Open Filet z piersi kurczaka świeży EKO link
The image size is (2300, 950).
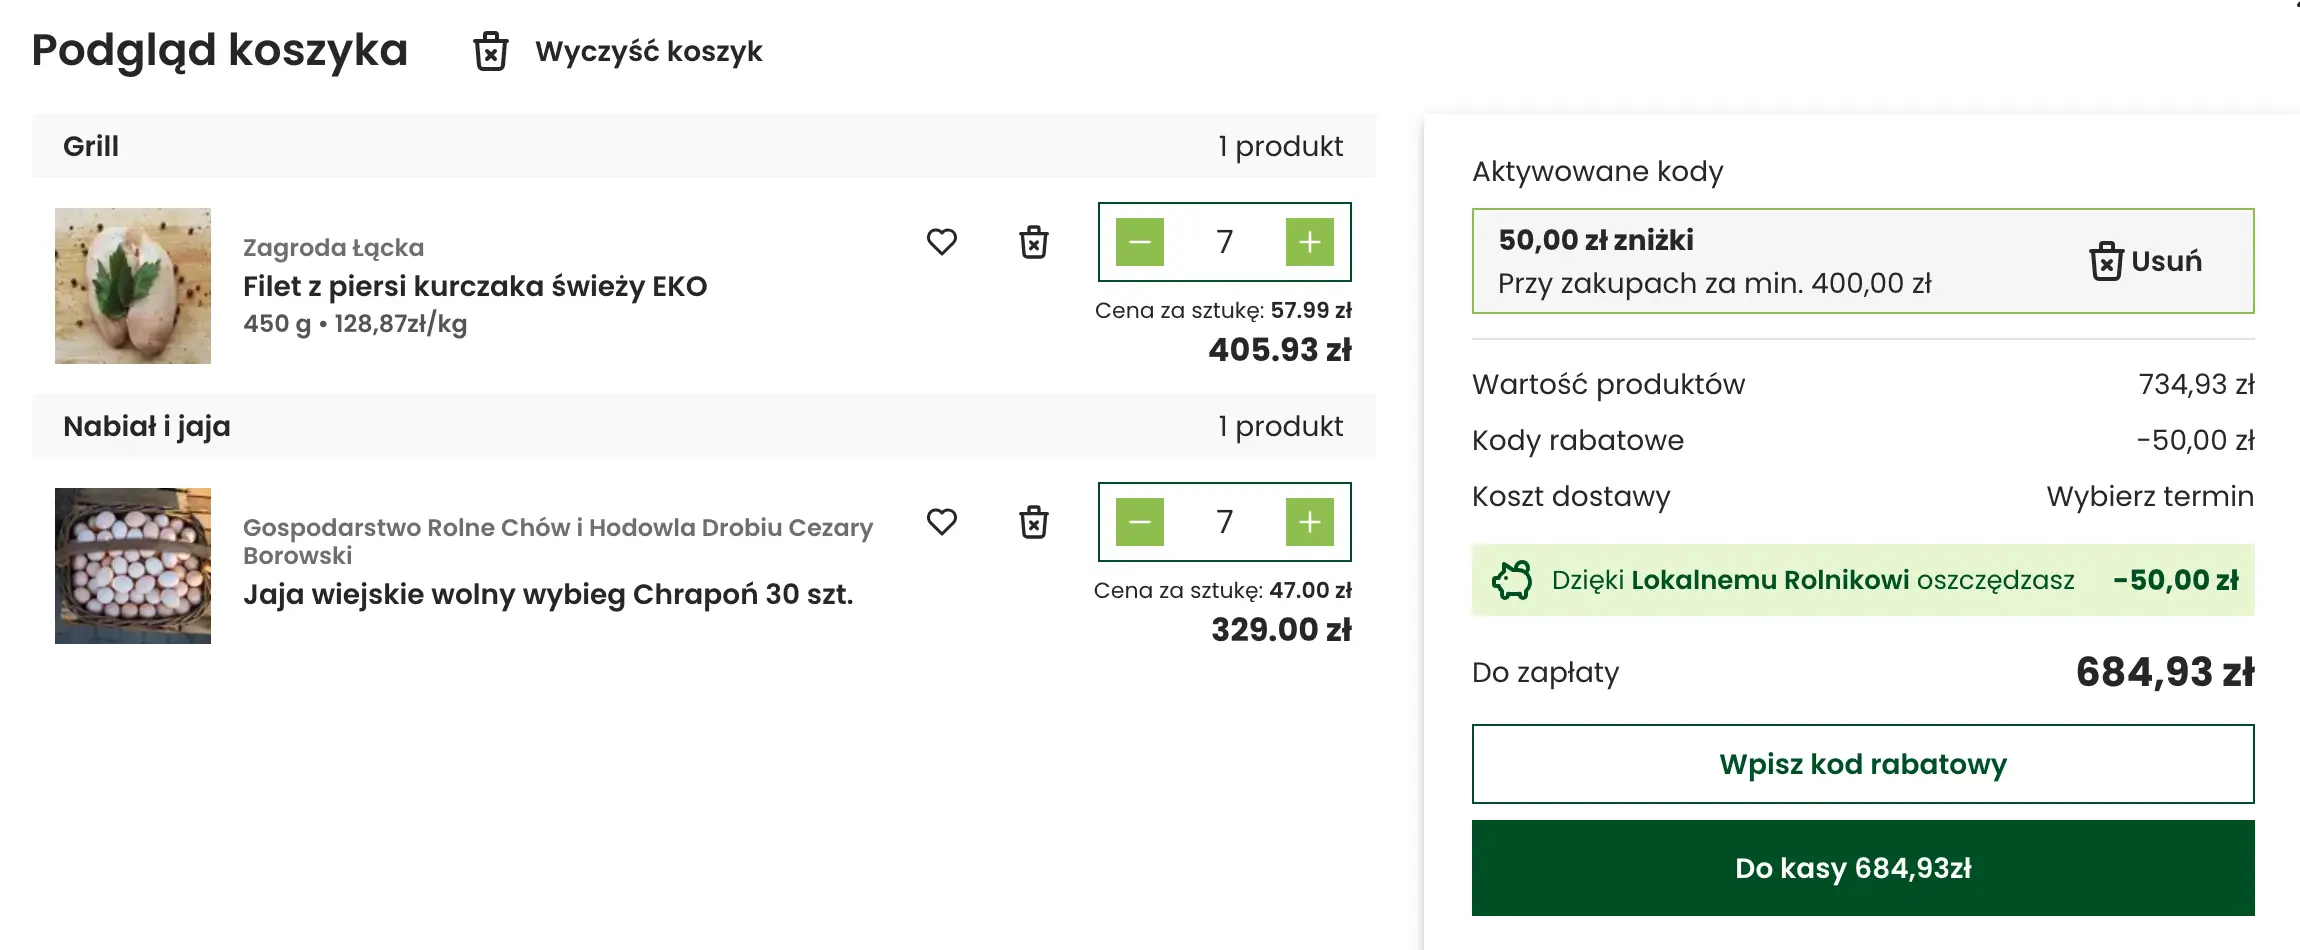475,286
